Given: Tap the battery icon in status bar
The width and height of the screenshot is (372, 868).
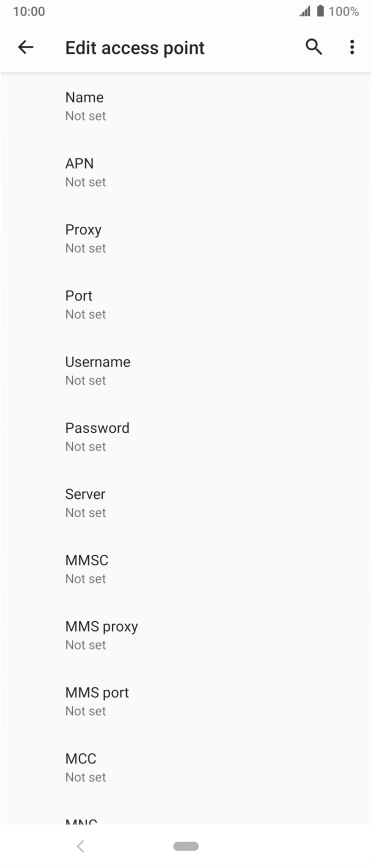Looking at the screenshot, I should click(321, 11).
